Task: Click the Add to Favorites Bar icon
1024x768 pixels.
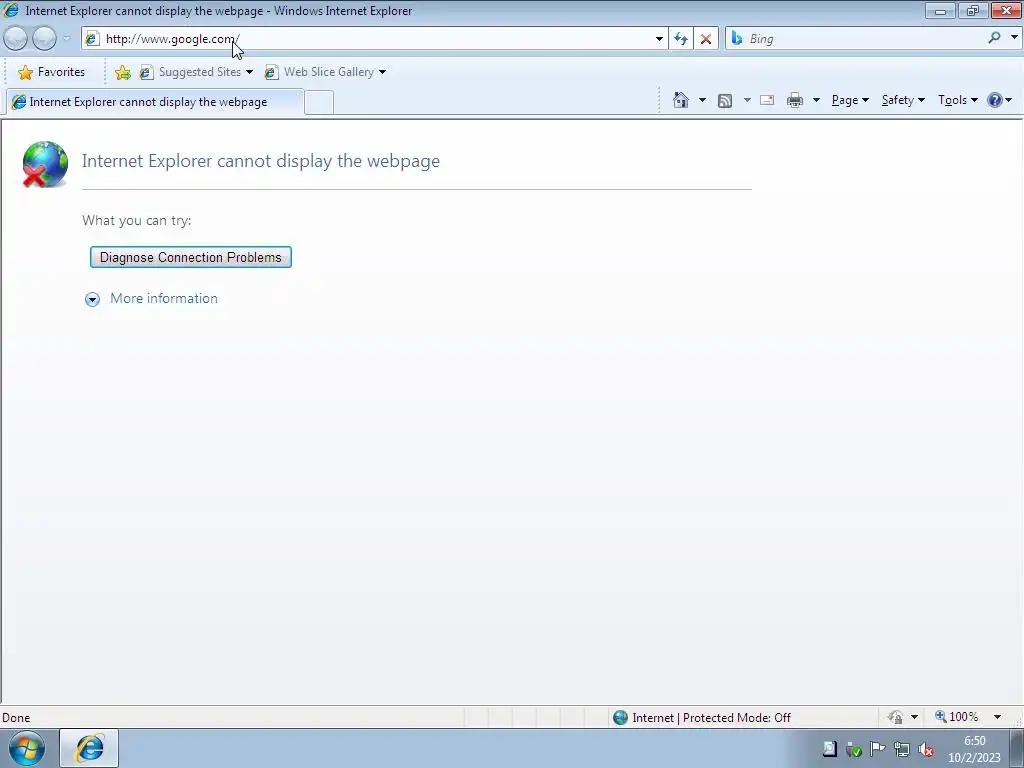Action: pyautogui.click(x=122, y=72)
